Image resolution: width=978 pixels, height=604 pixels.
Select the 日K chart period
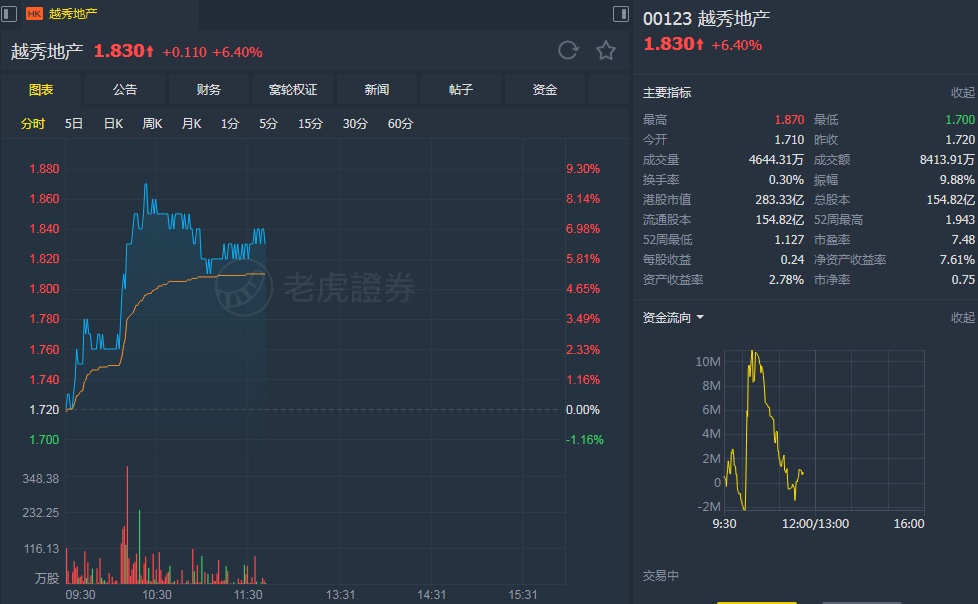(113, 124)
